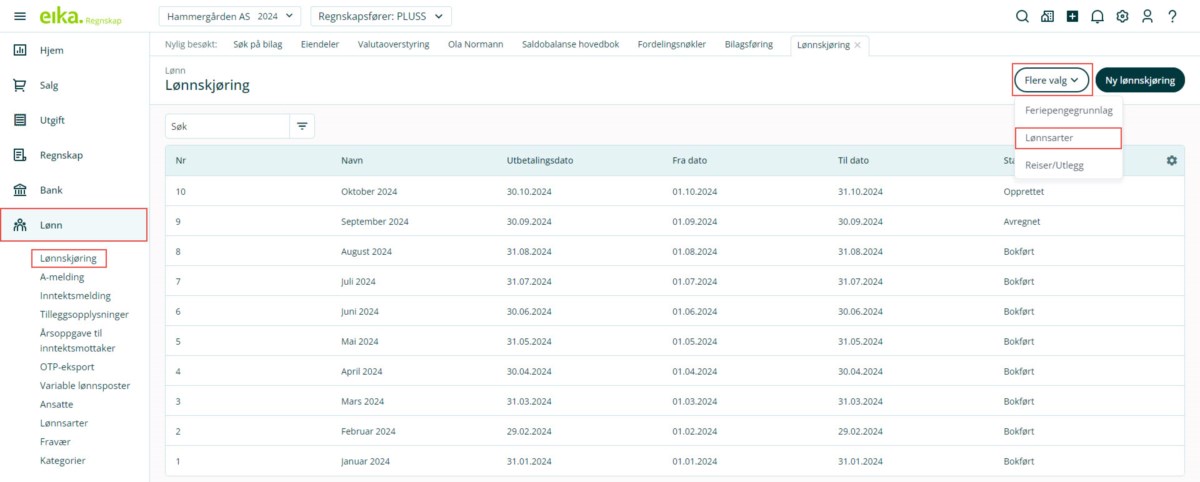
Task: Click the plus quick-create icon
Action: click(1072, 16)
